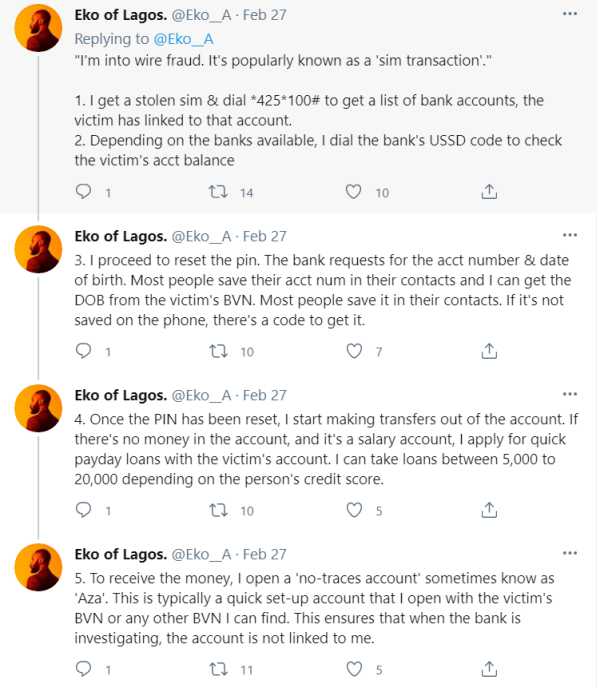Like the tweet with 10 likes
The height and width of the screenshot is (688, 604).
click(x=353, y=192)
